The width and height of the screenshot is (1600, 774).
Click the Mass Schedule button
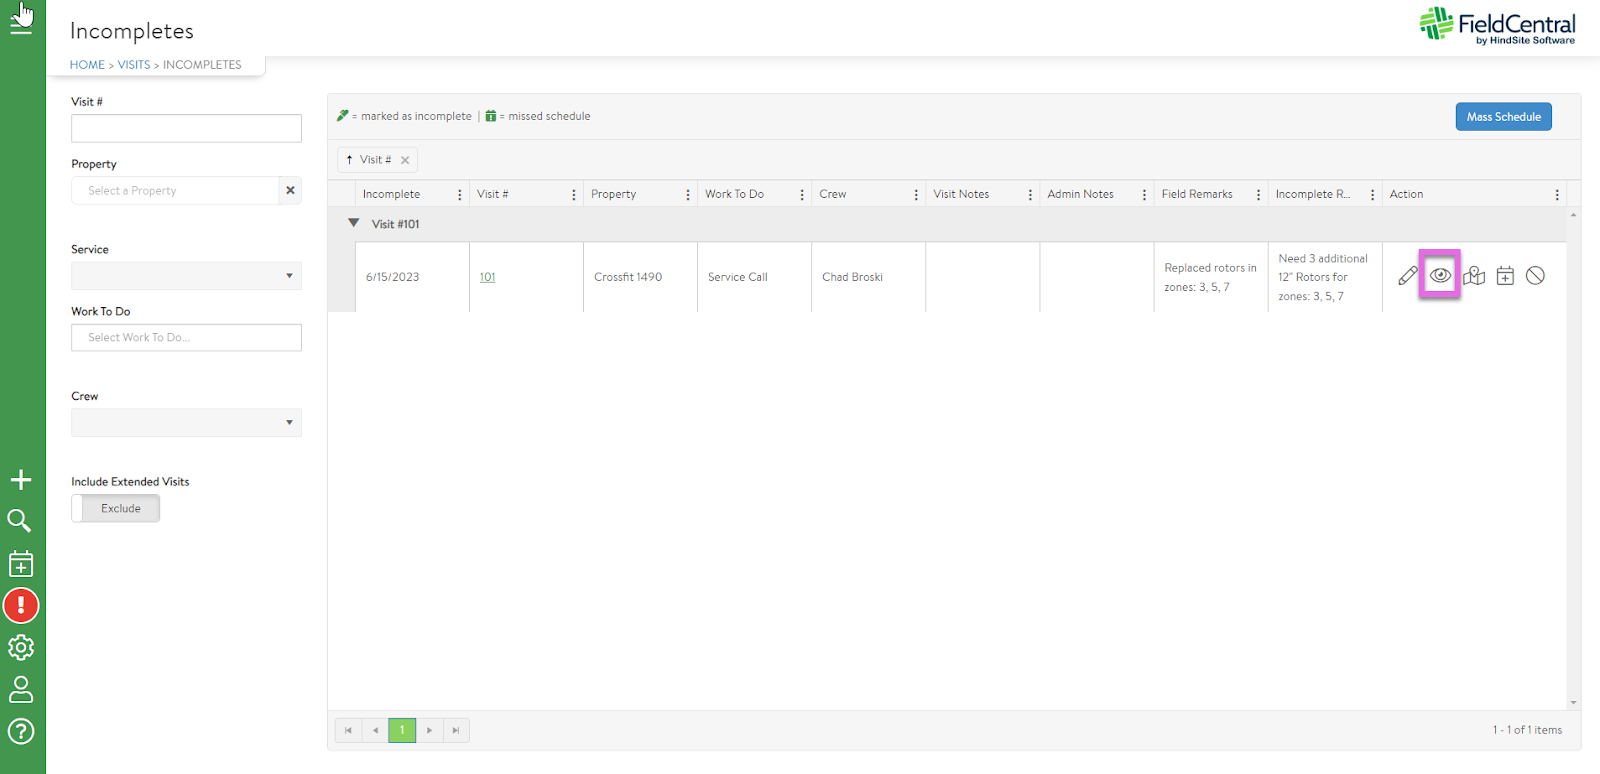[1503, 117]
